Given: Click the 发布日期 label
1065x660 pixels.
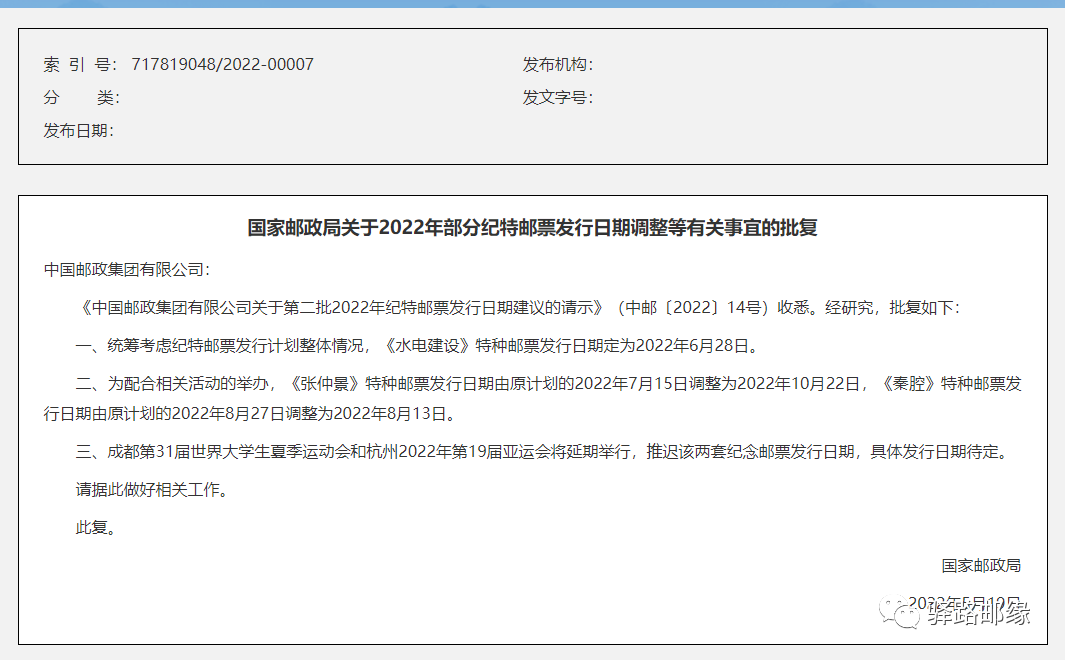Looking at the screenshot, I should 79,130.
